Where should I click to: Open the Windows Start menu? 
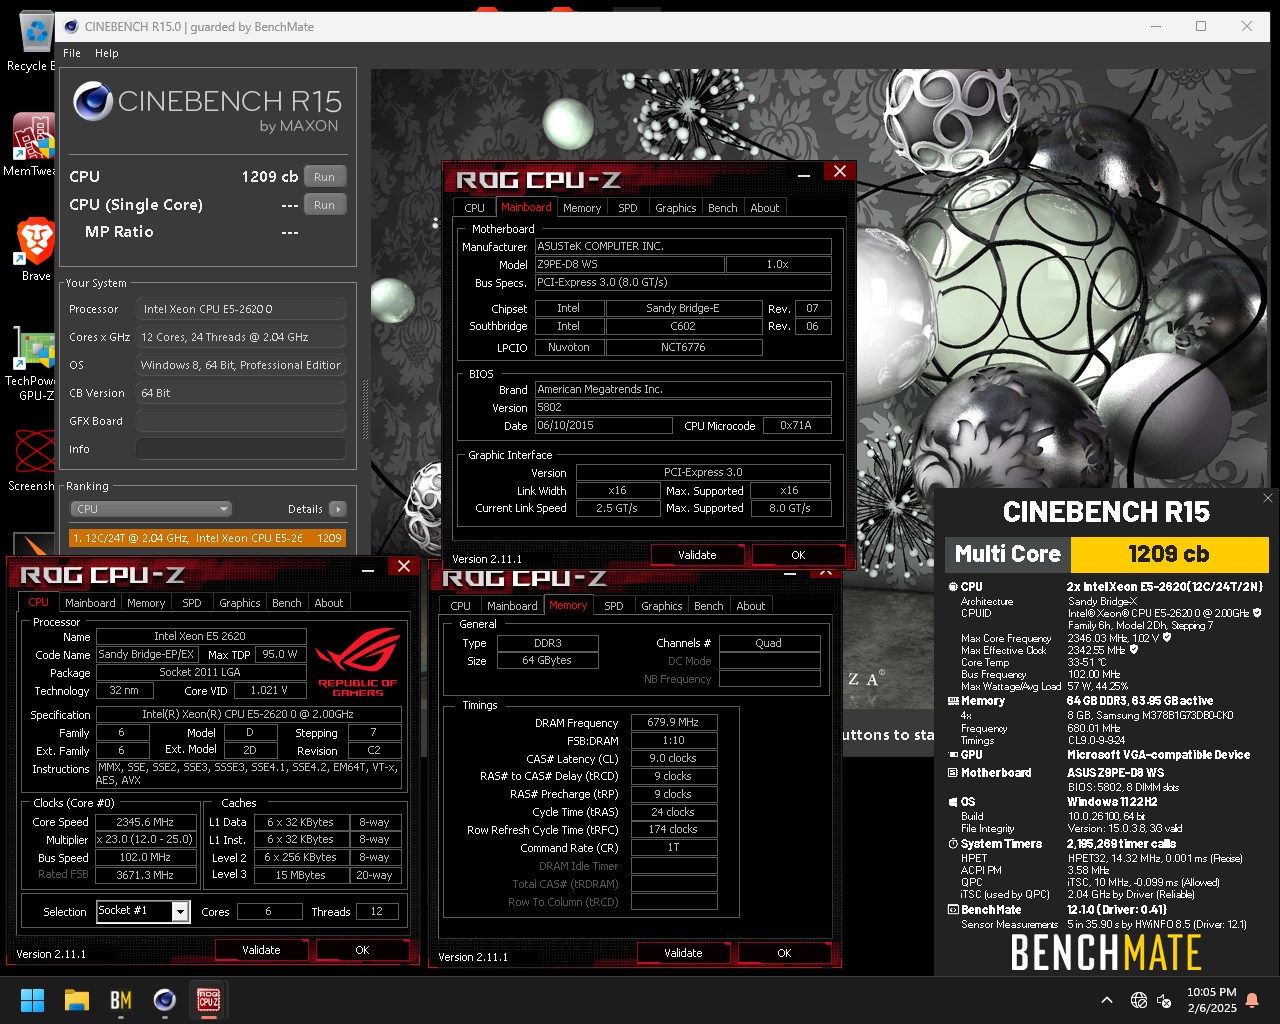click(32, 1000)
